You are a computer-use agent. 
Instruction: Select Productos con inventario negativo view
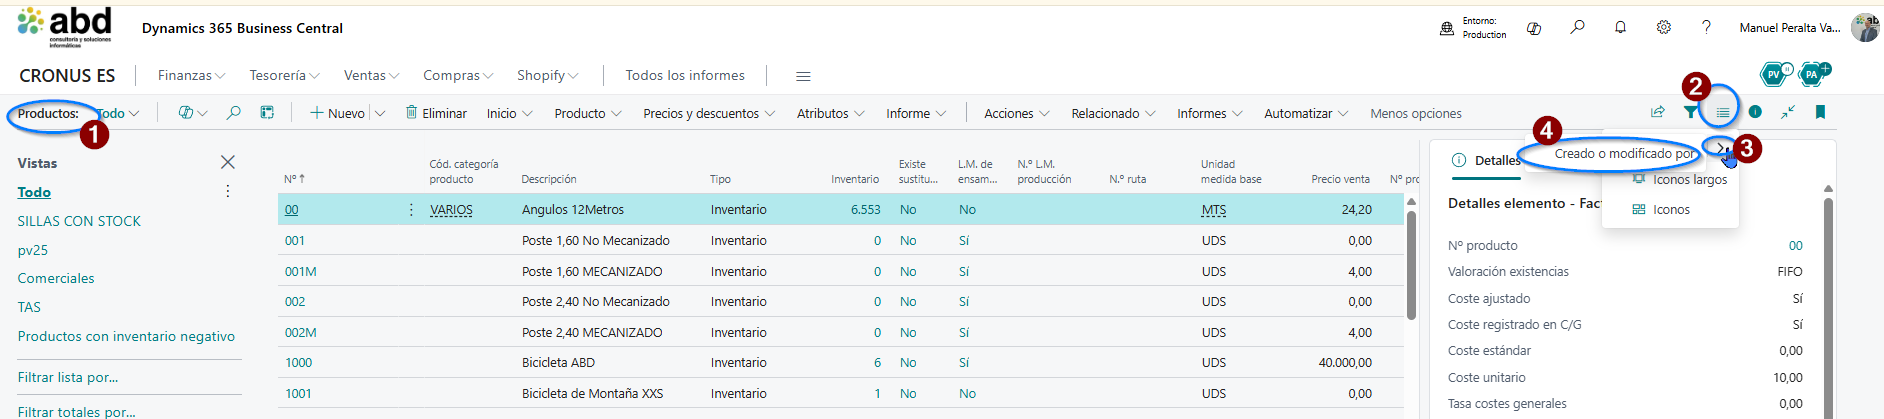(x=126, y=336)
